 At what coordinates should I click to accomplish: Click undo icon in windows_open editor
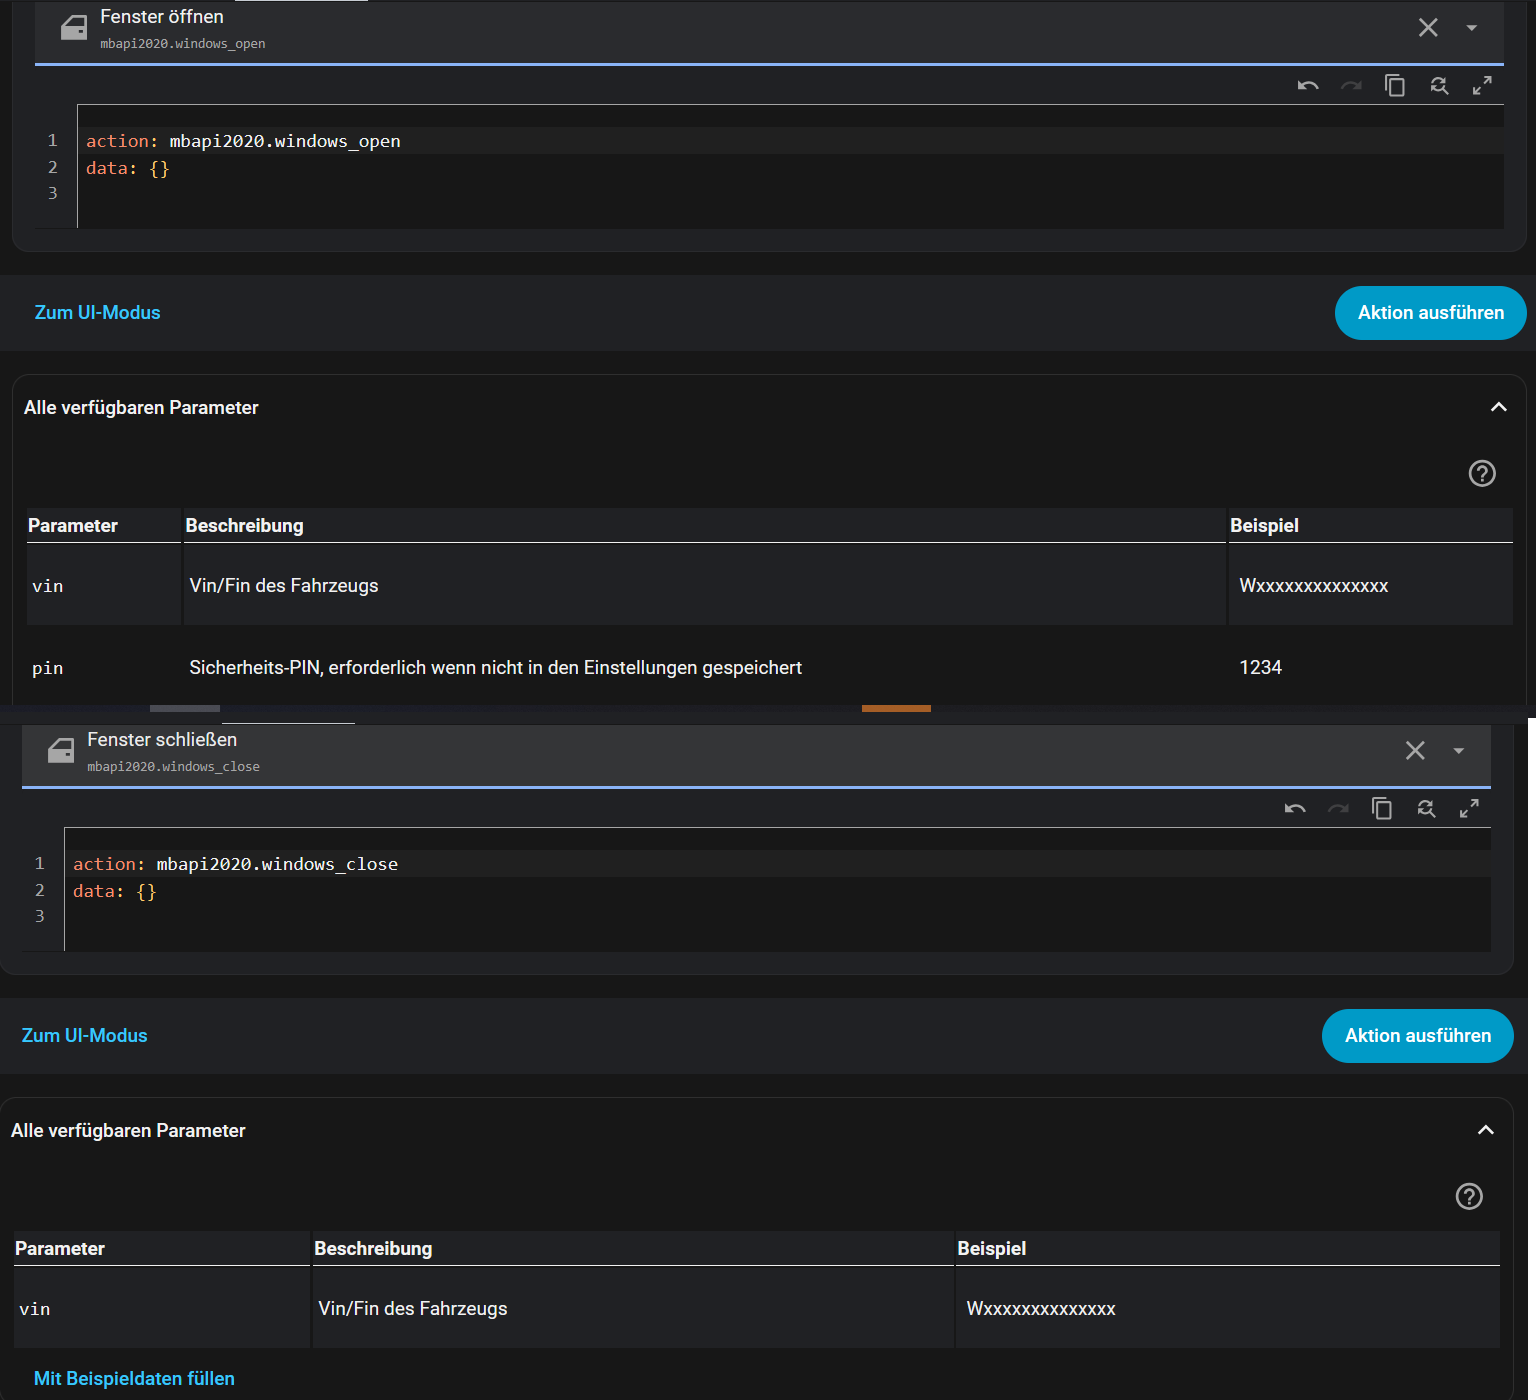[1308, 86]
